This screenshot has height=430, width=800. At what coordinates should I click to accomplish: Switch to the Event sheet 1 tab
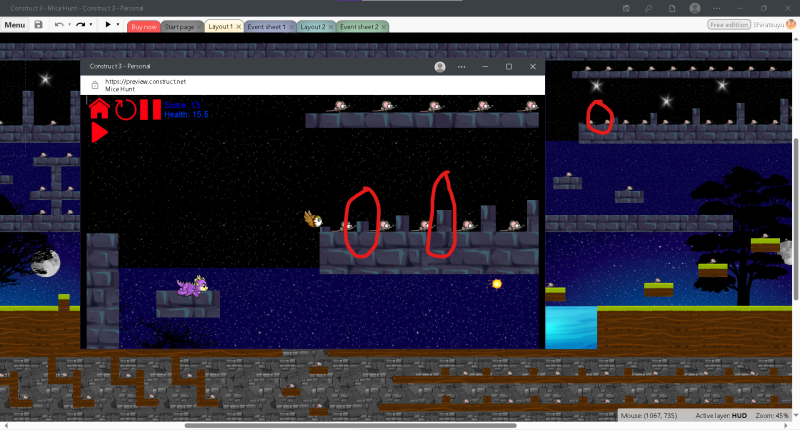266,27
